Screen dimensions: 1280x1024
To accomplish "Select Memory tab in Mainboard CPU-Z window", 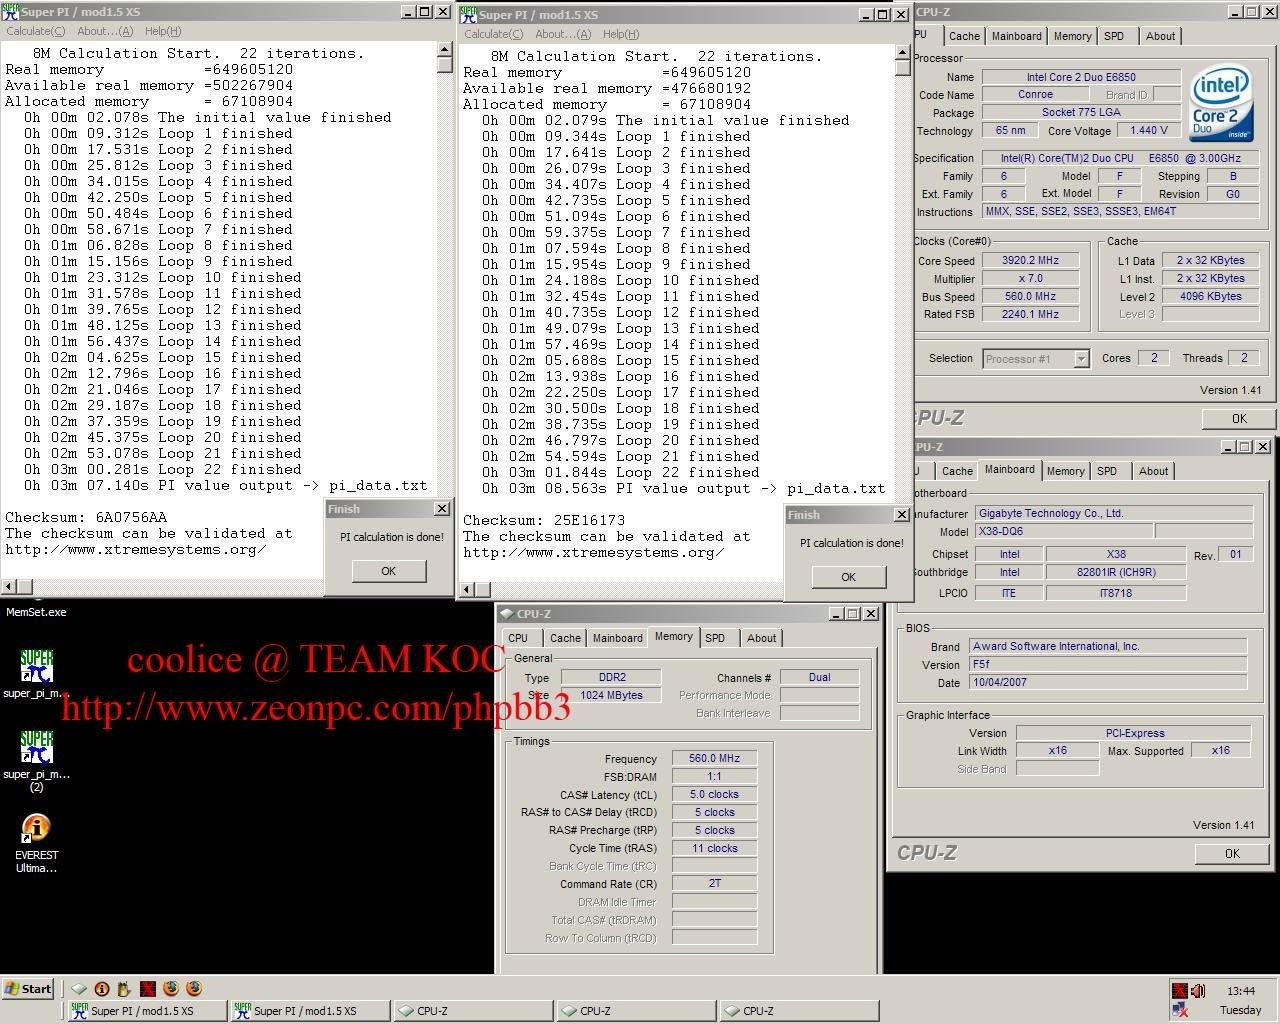I will coord(1065,471).
